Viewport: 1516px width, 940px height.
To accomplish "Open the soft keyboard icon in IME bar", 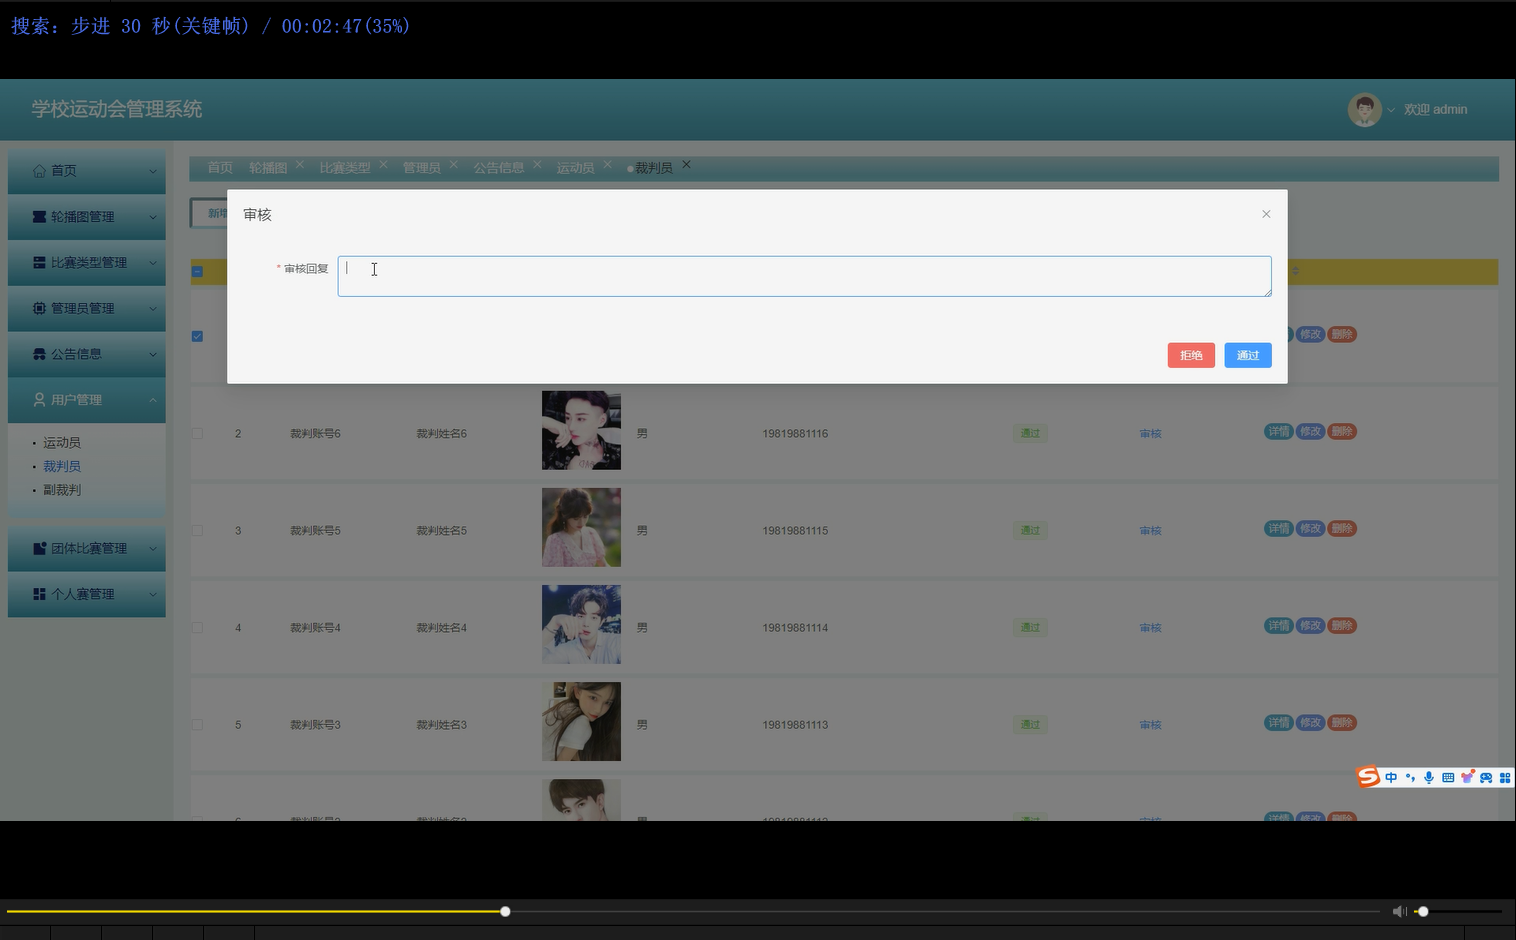I will point(1448,777).
